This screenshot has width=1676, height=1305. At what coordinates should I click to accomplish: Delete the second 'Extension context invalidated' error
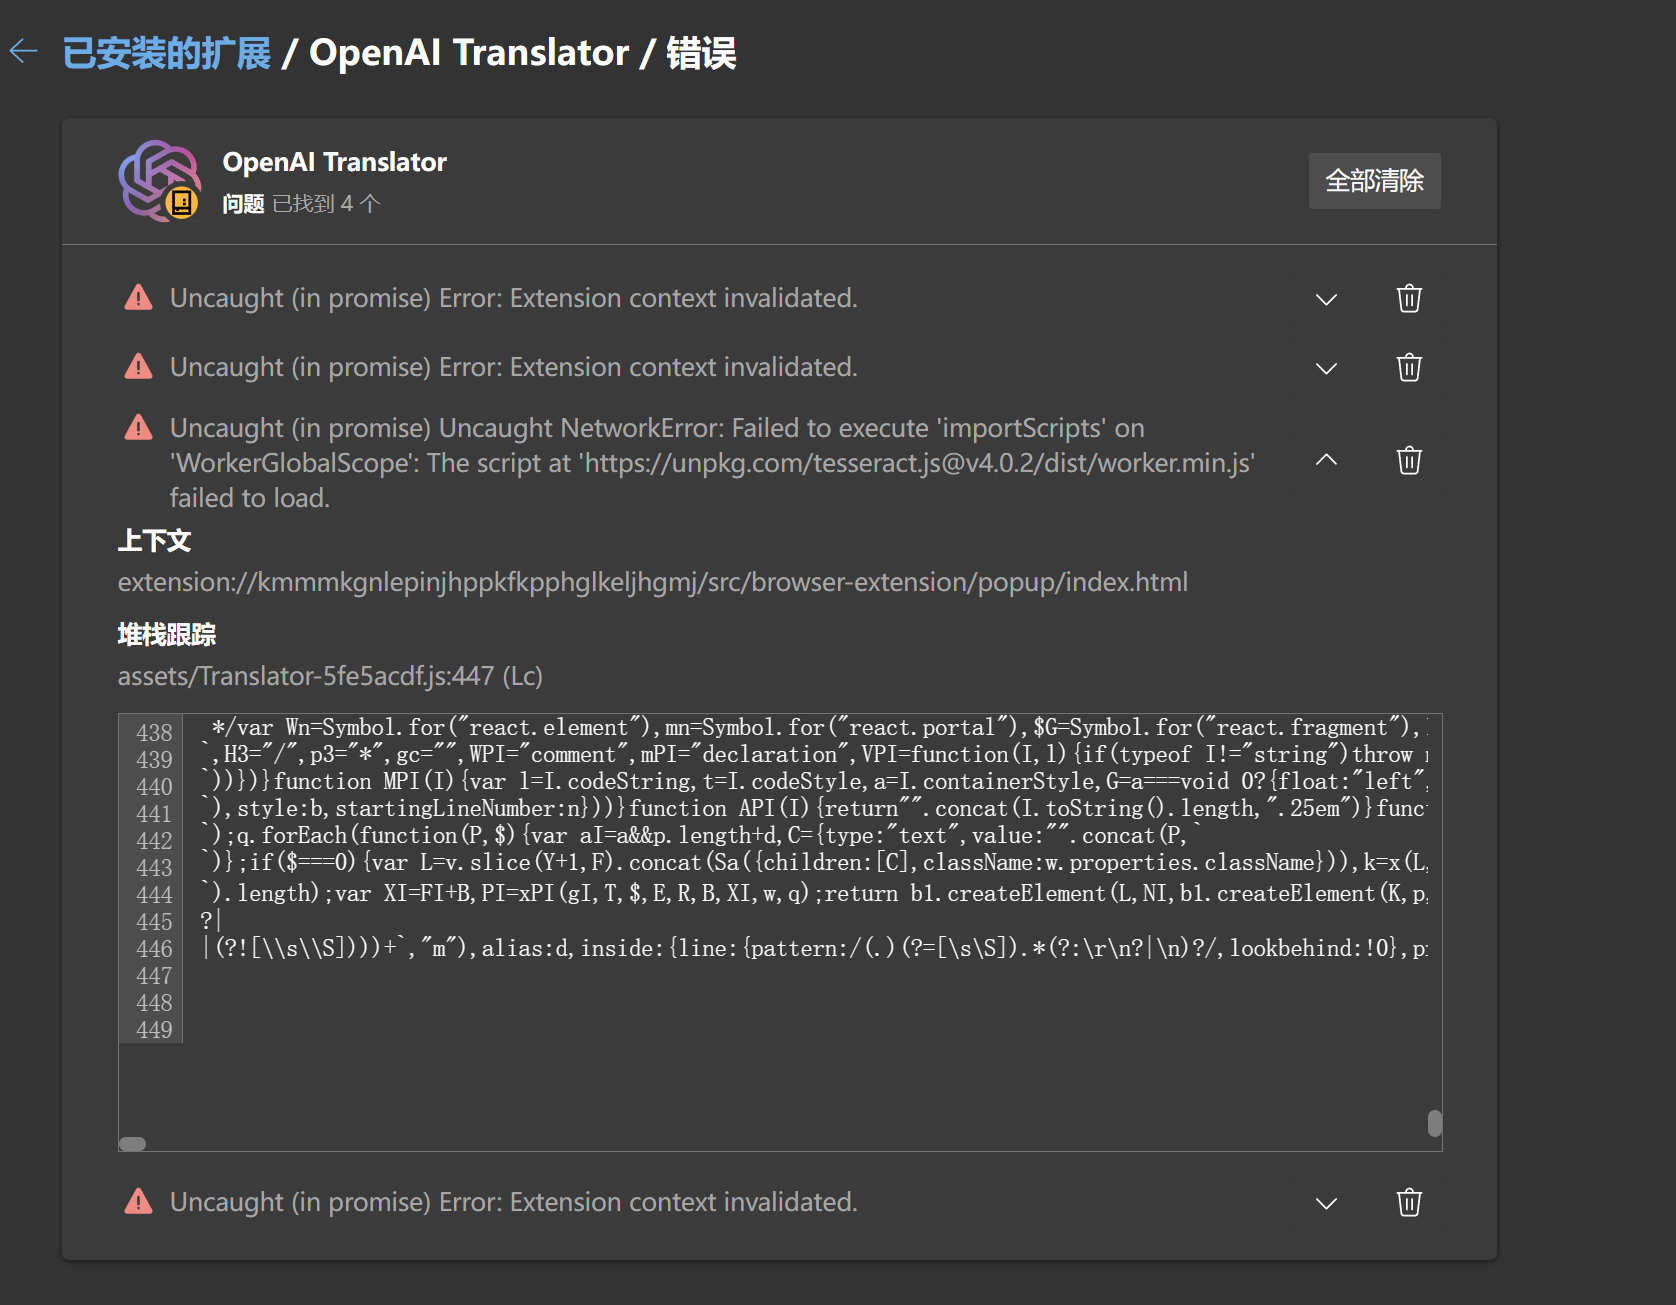click(x=1409, y=367)
